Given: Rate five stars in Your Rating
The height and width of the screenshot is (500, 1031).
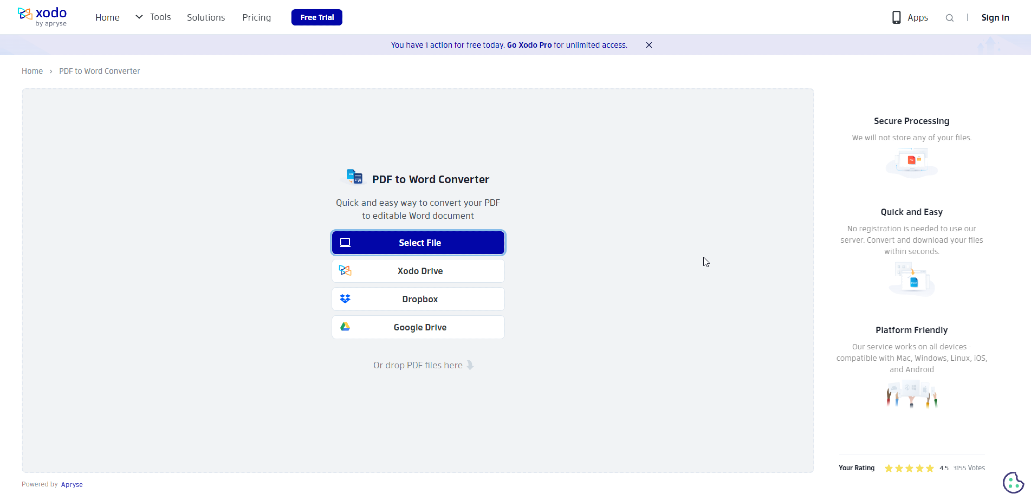Looking at the screenshot, I should [930, 468].
